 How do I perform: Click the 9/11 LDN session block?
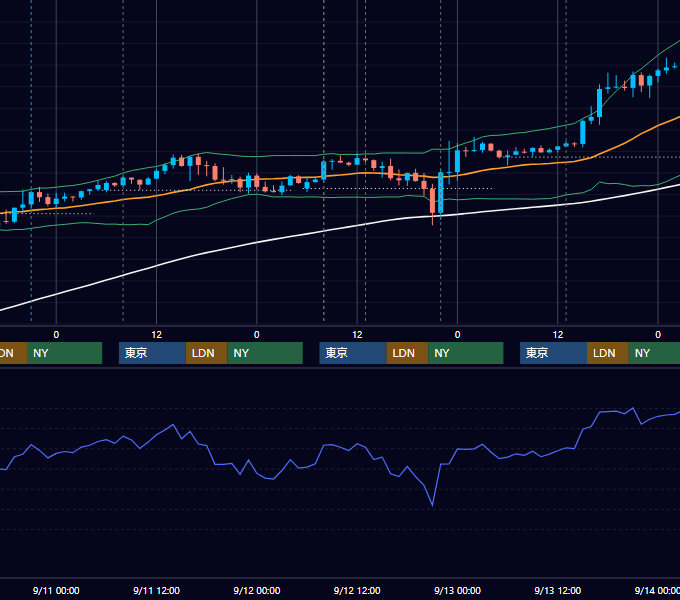click(206, 353)
